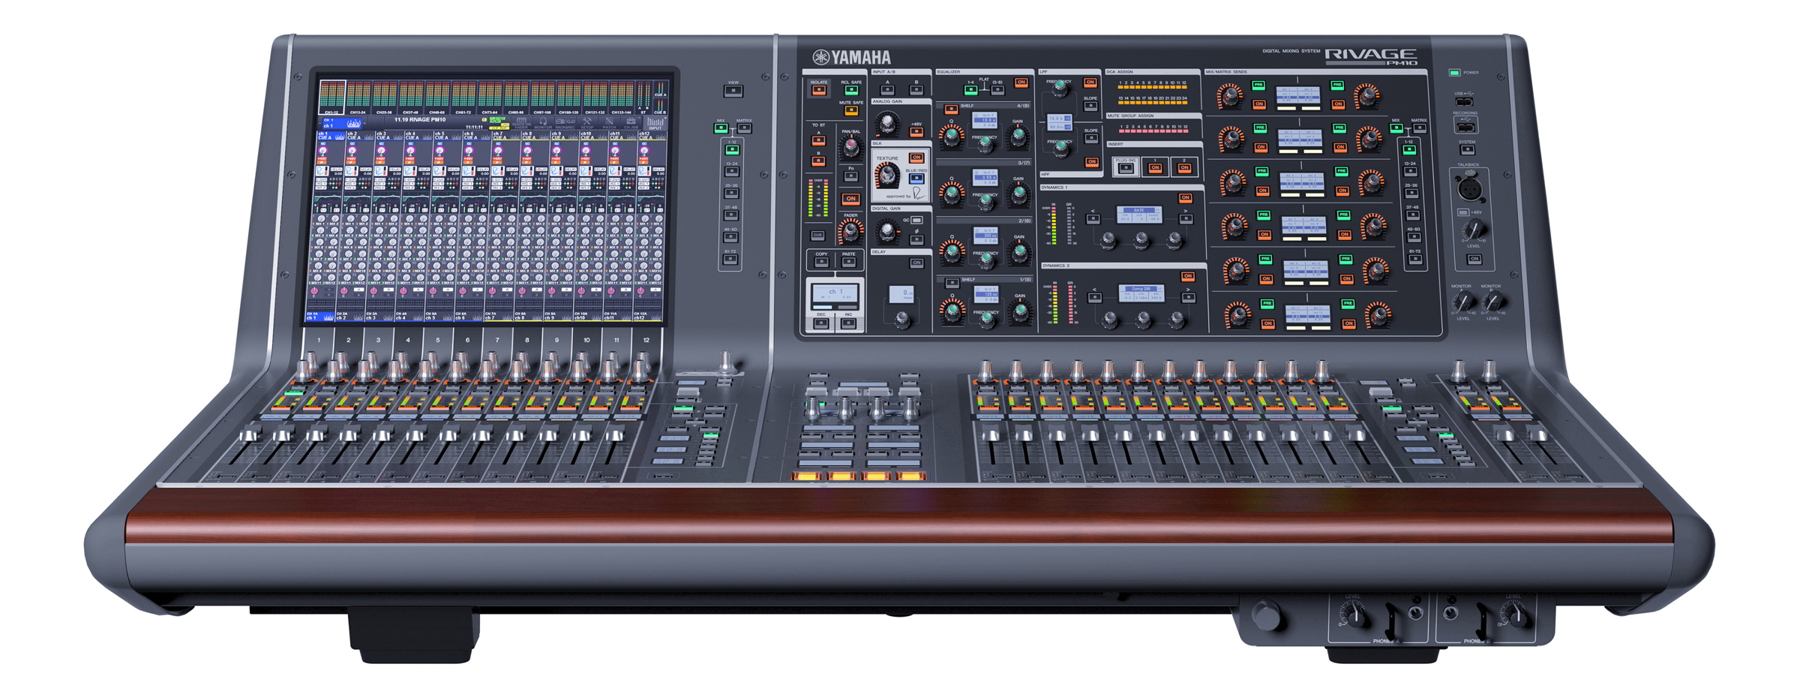
Task: Adjust the Analog Gain knob
Action: (x=886, y=123)
